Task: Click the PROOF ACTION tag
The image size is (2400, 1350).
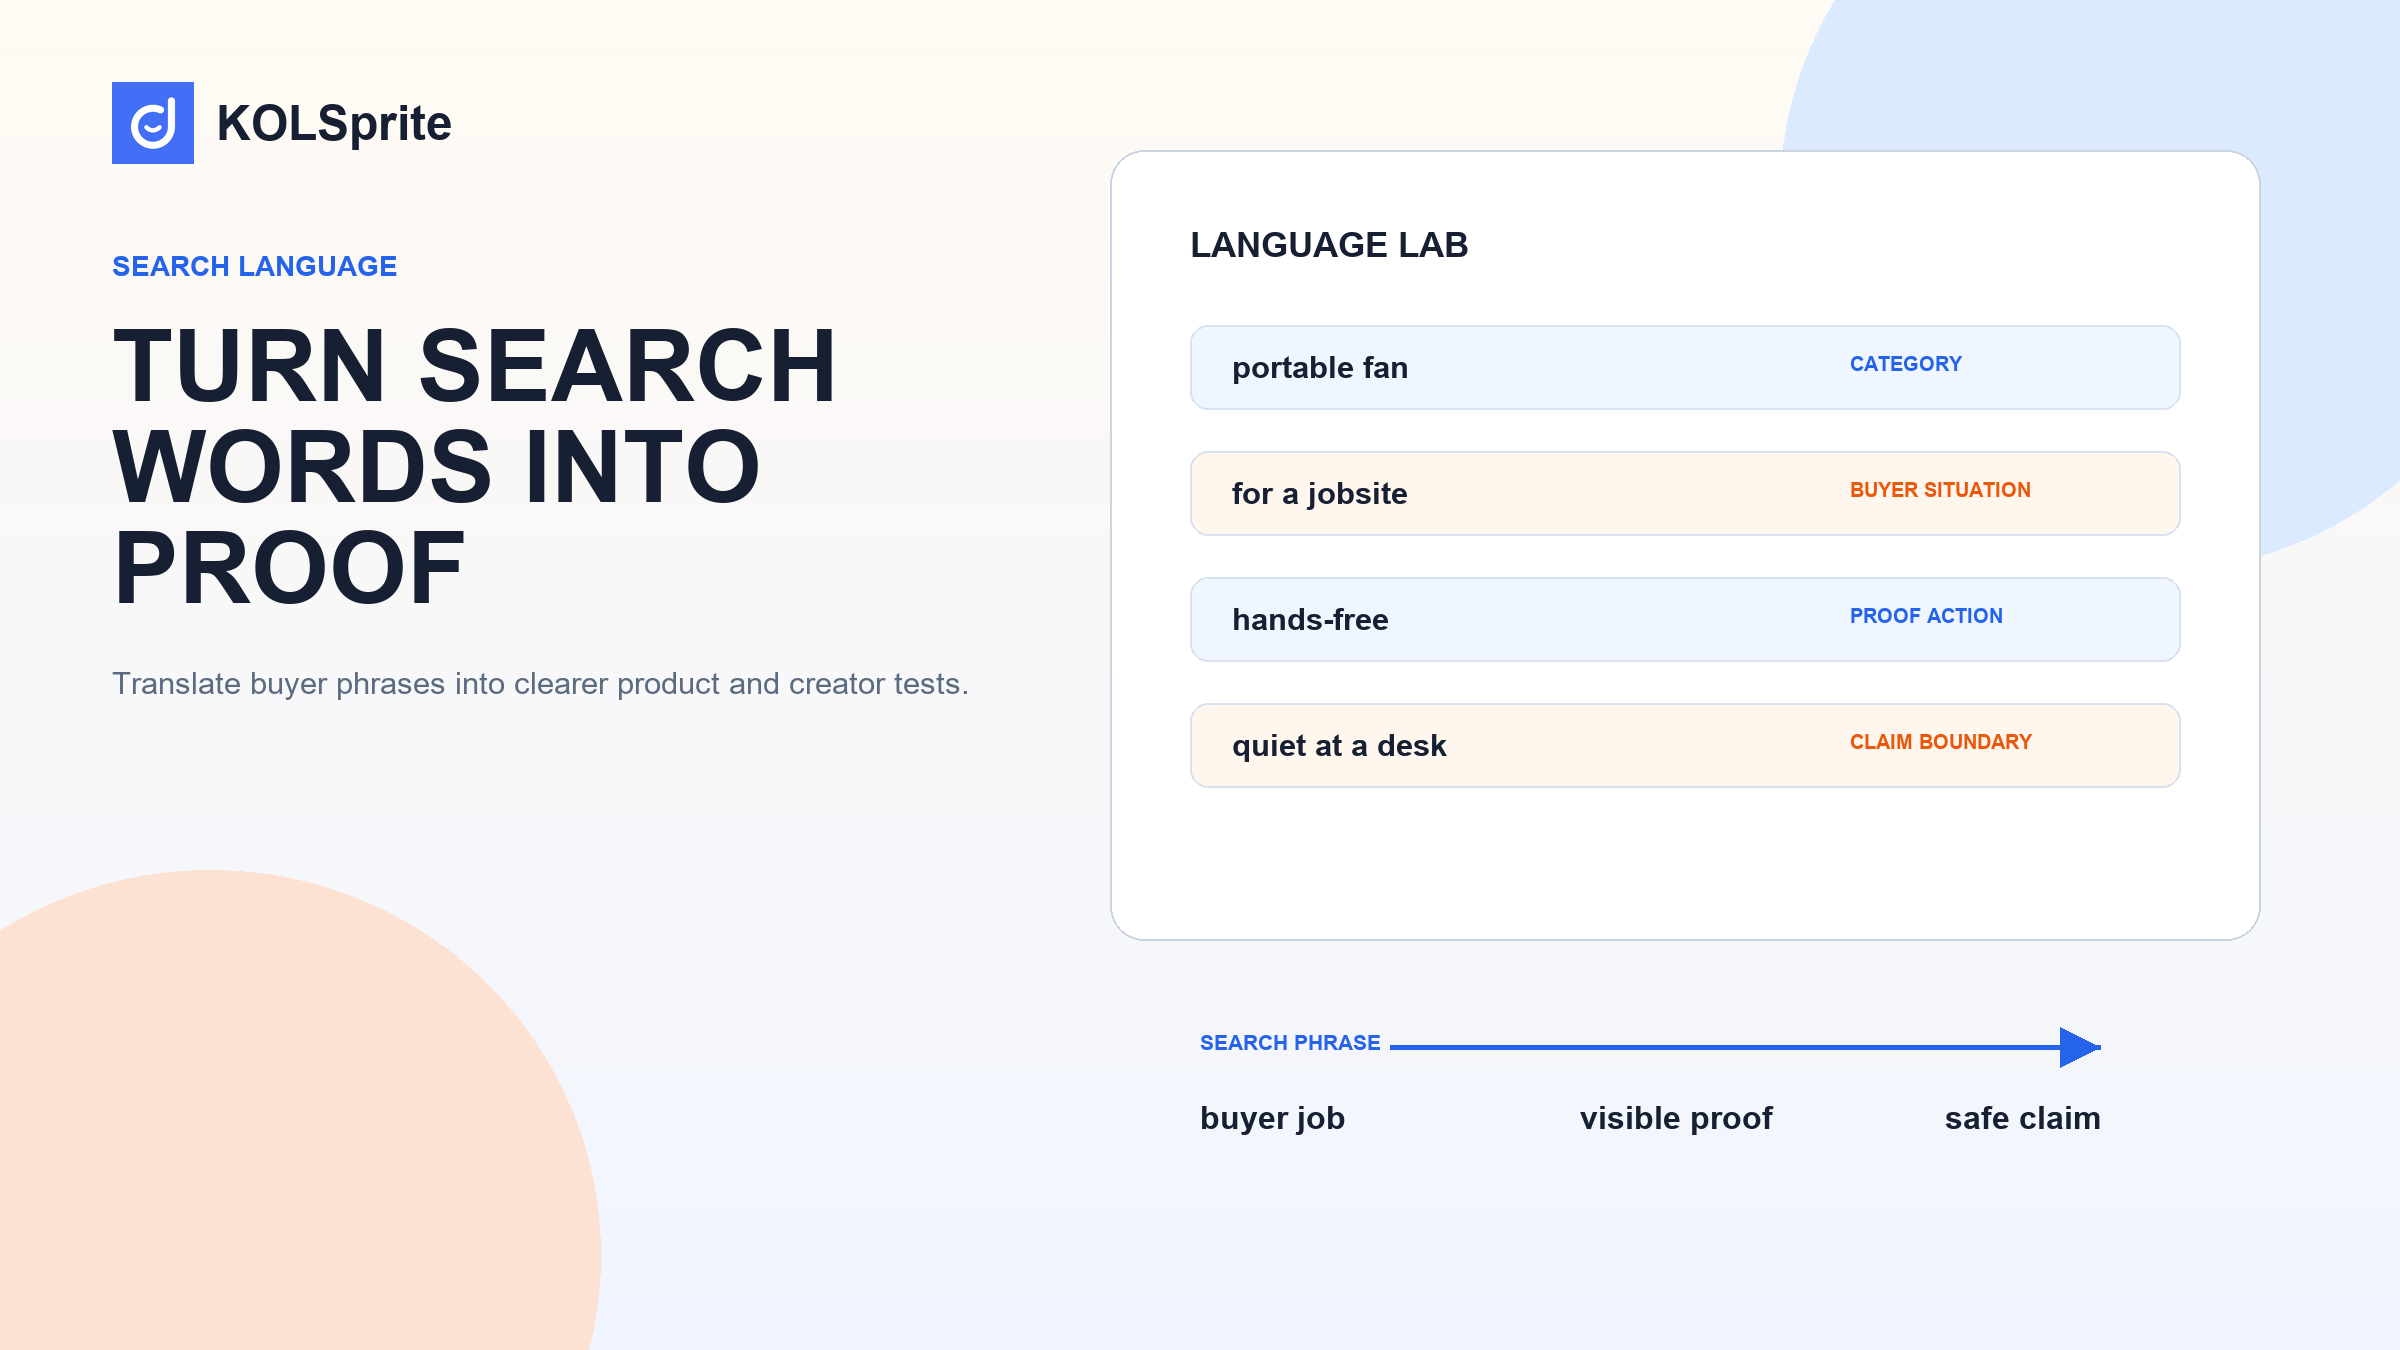Action: pos(1926,616)
